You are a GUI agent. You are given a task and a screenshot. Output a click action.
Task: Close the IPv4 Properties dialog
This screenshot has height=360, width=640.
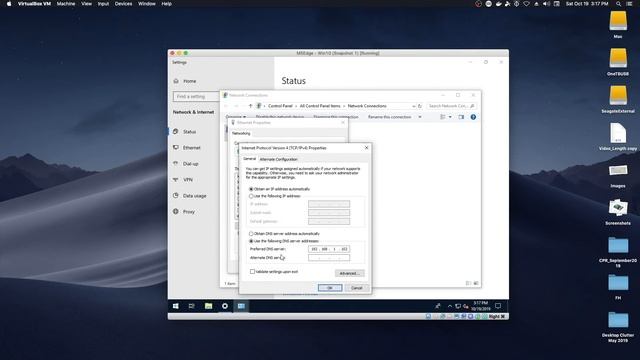[x=367, y=148]
